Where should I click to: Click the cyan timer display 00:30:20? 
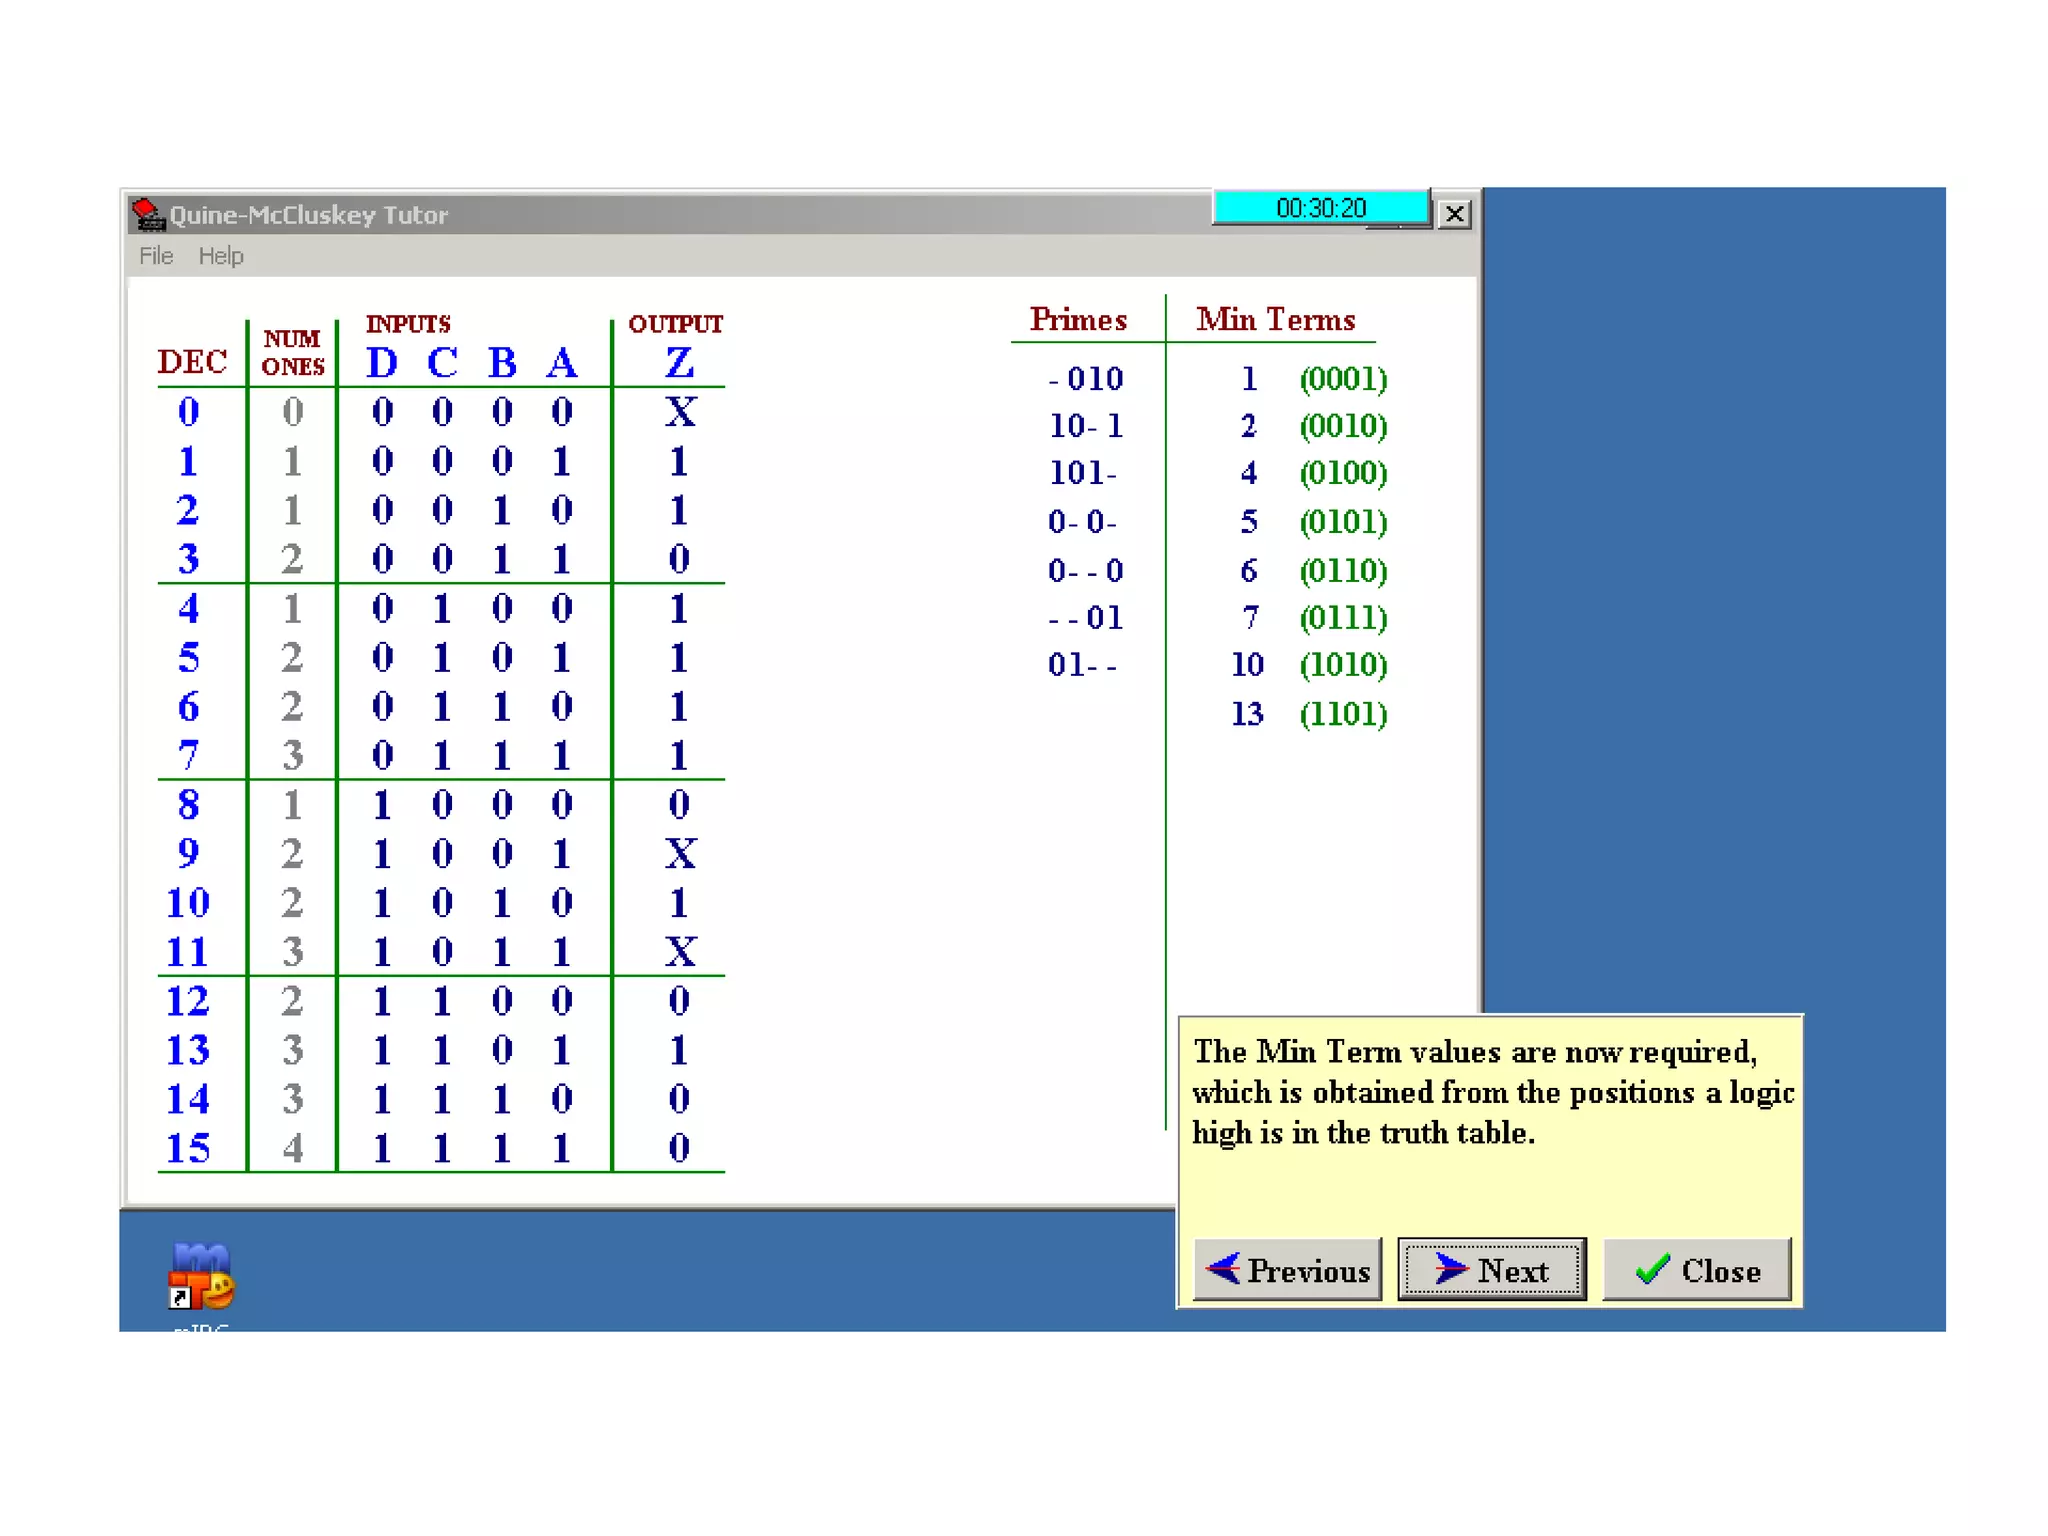point(1320,208)
